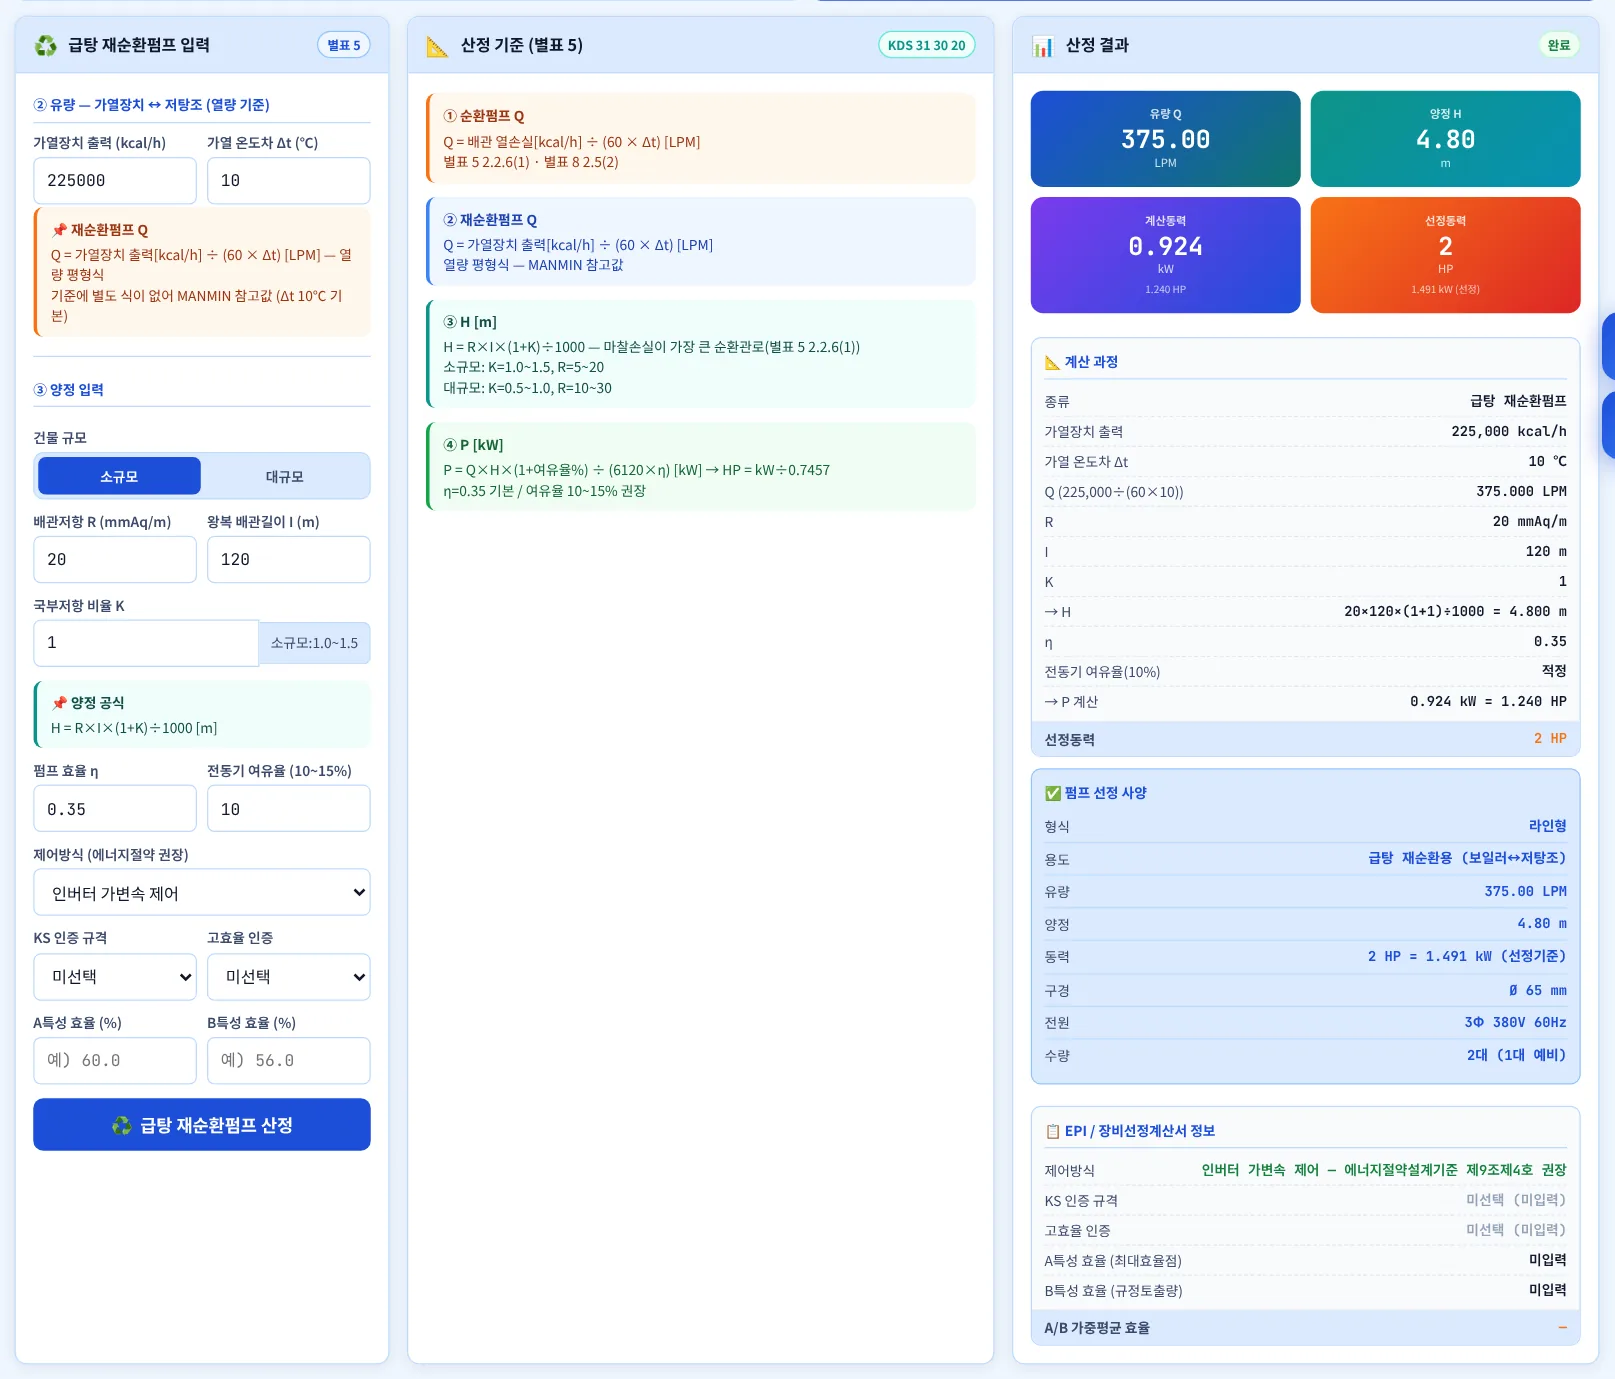
Task: Click the 급탕 재순환펌프 산정 button
Action: click(x=202, y=1125)
